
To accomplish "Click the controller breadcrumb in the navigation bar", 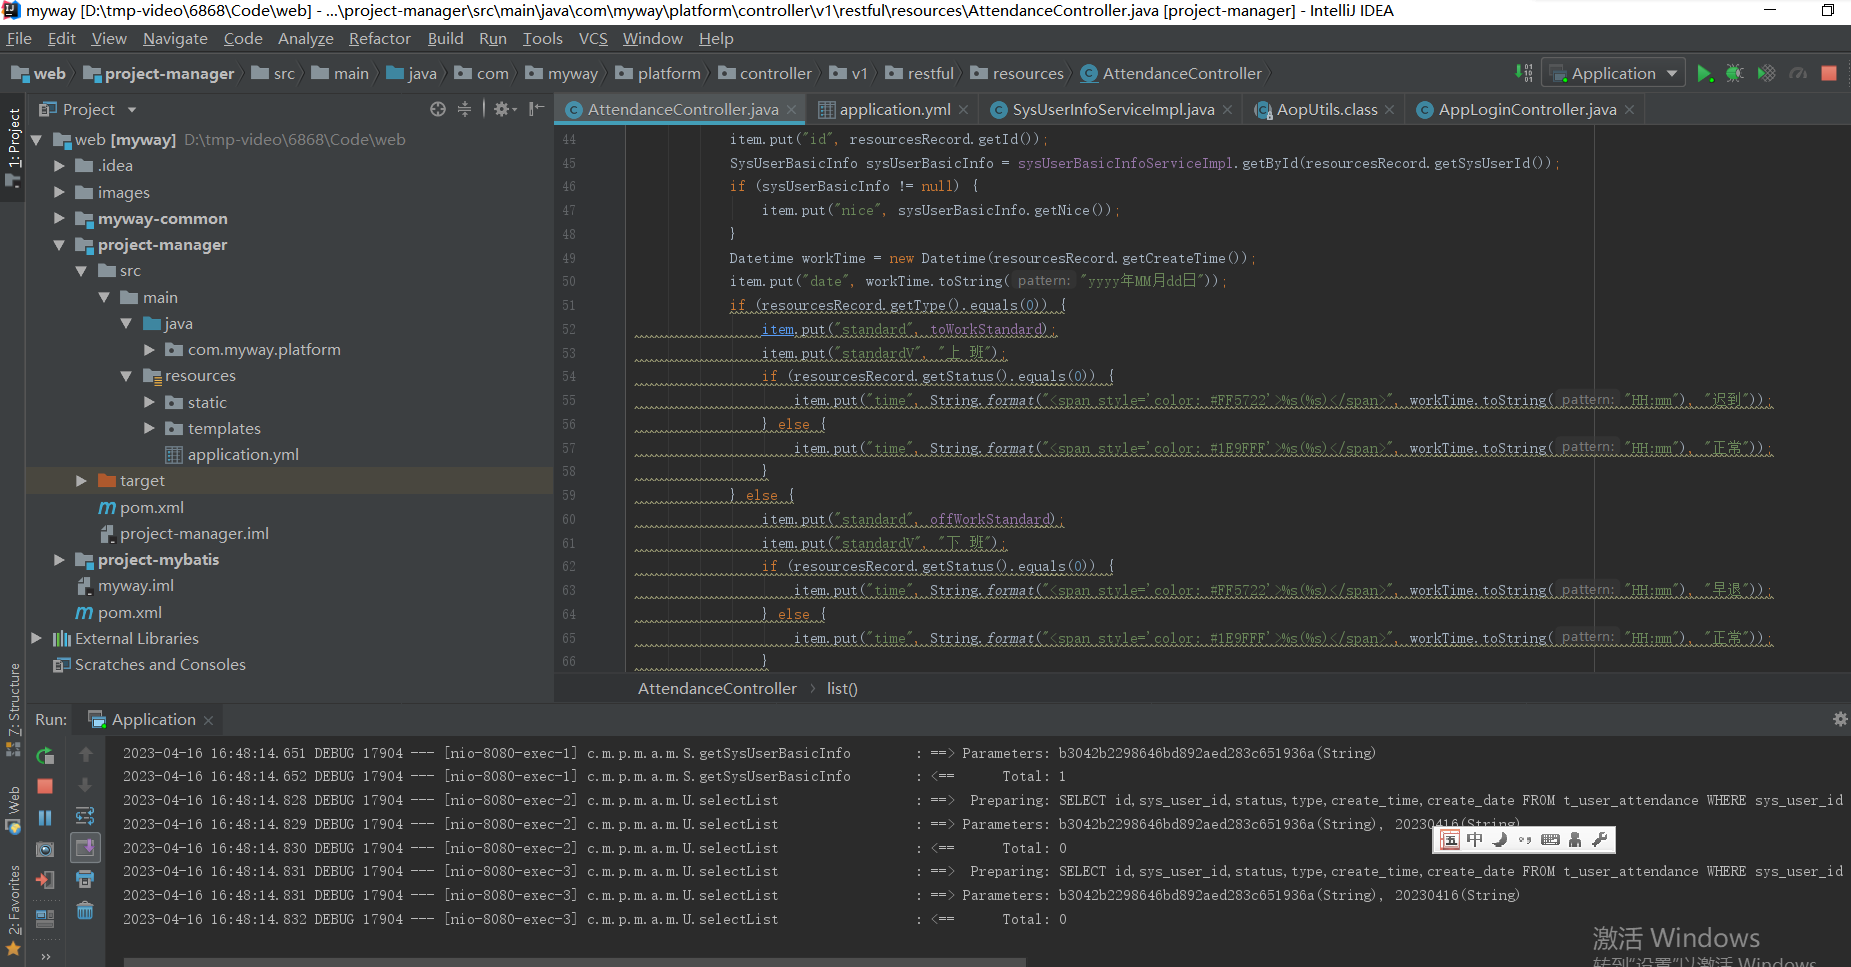I will click(764, 73).
